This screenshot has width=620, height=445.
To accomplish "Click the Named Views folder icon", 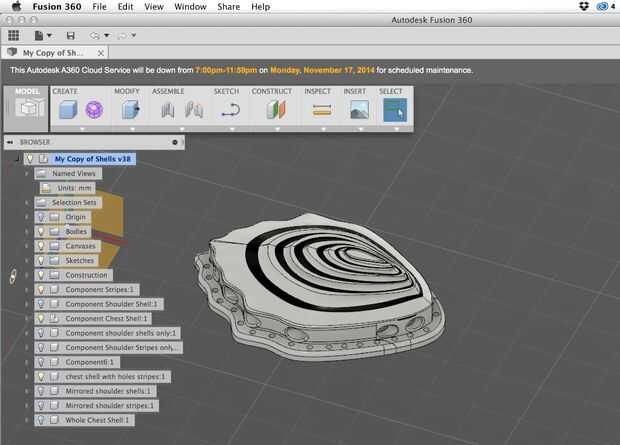I will coord(41,173).
